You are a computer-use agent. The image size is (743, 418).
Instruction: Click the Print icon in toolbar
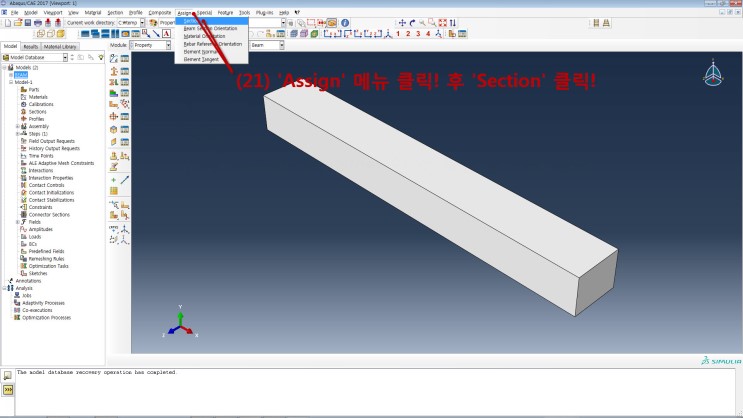[37, 23]
